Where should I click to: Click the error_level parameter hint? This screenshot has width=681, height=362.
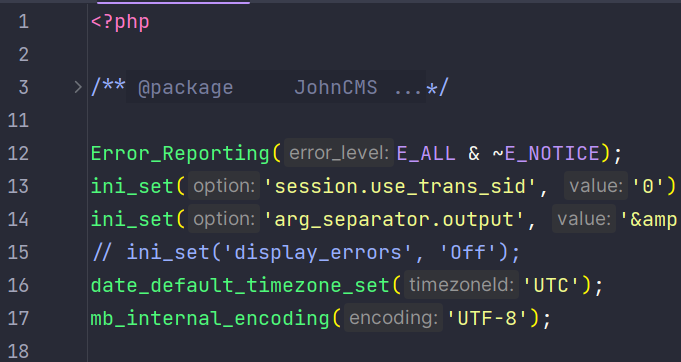click(339, 153)
